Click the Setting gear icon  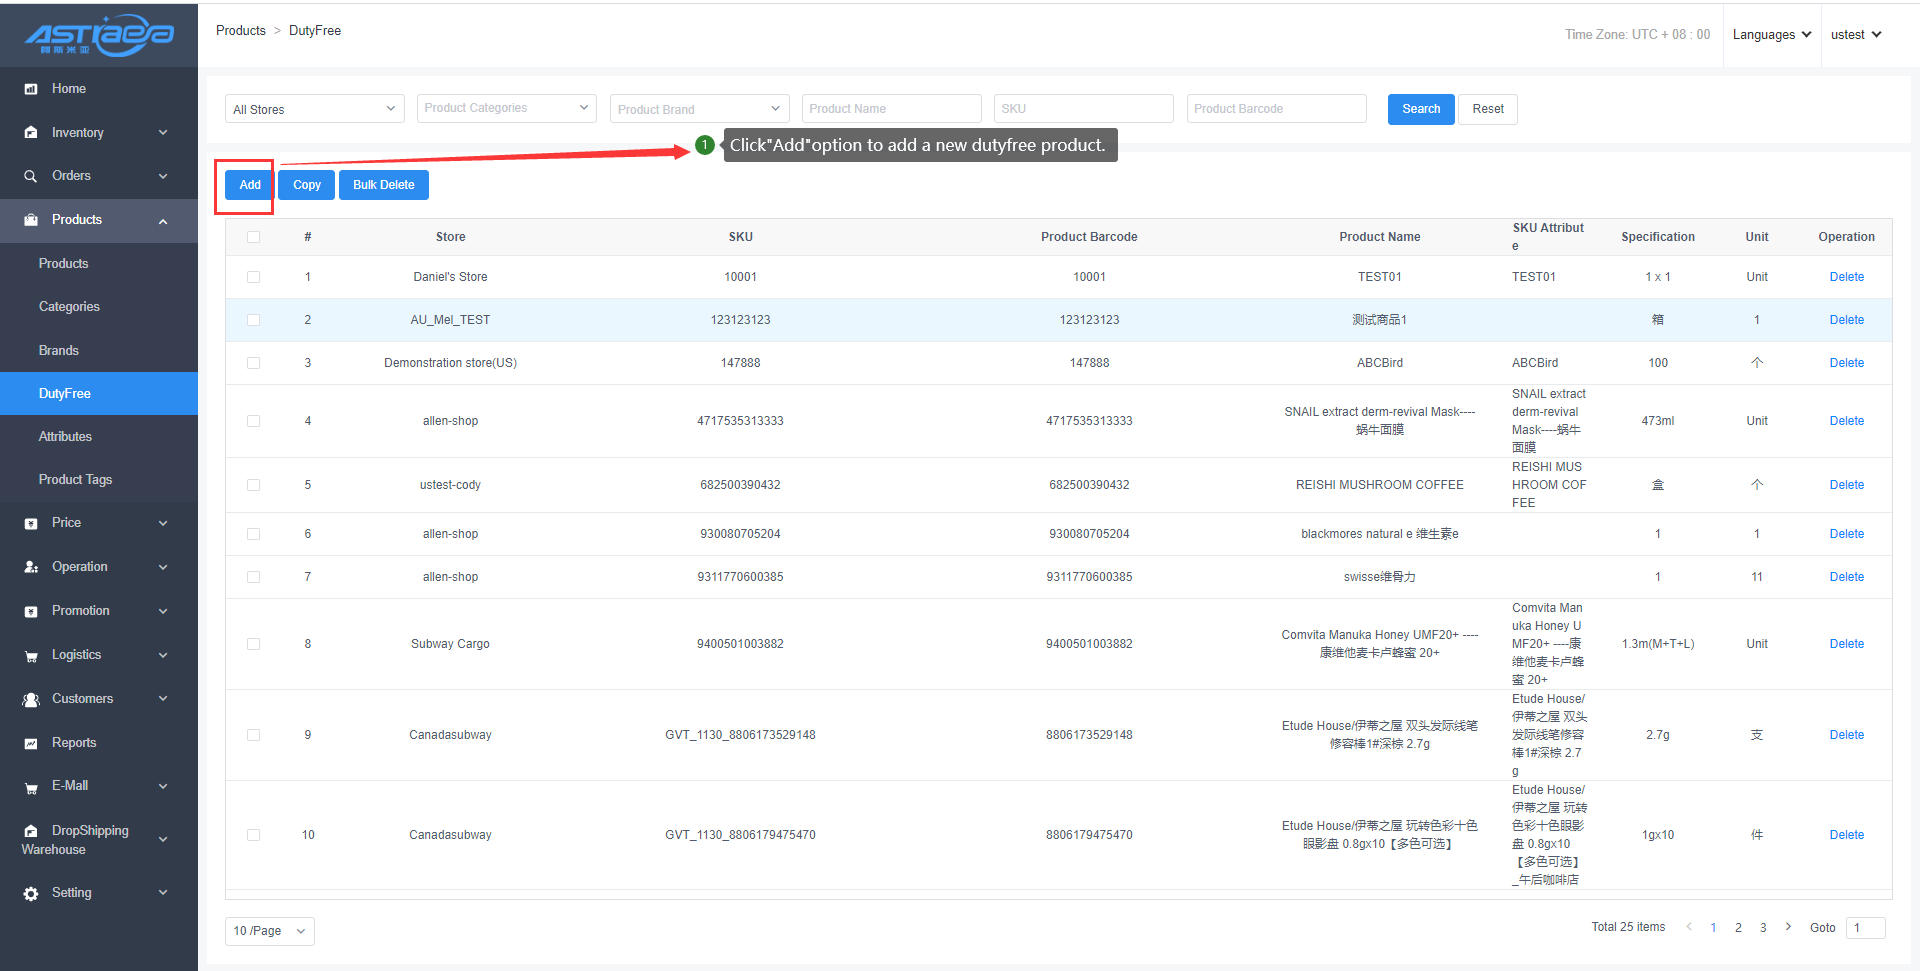point(31,893)
